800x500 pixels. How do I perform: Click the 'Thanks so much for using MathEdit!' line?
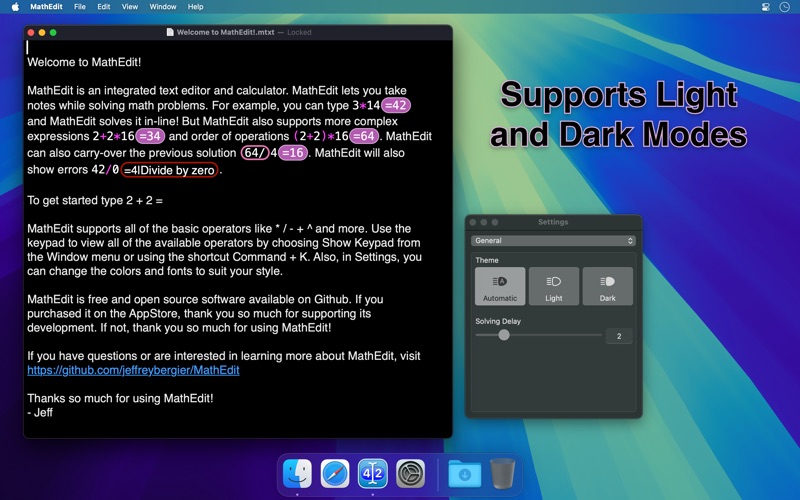pyautogui.click(x=120, y=398)
